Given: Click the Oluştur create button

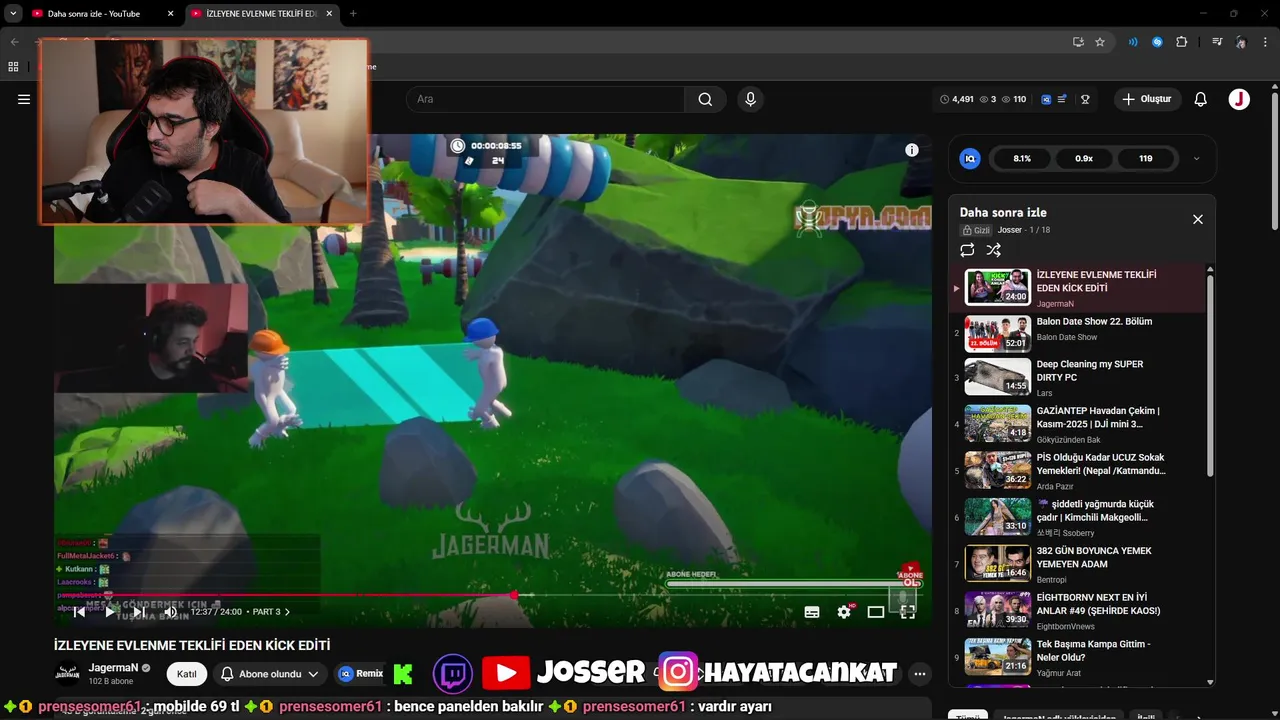Looking at the screenshot, I should 1148,99.
